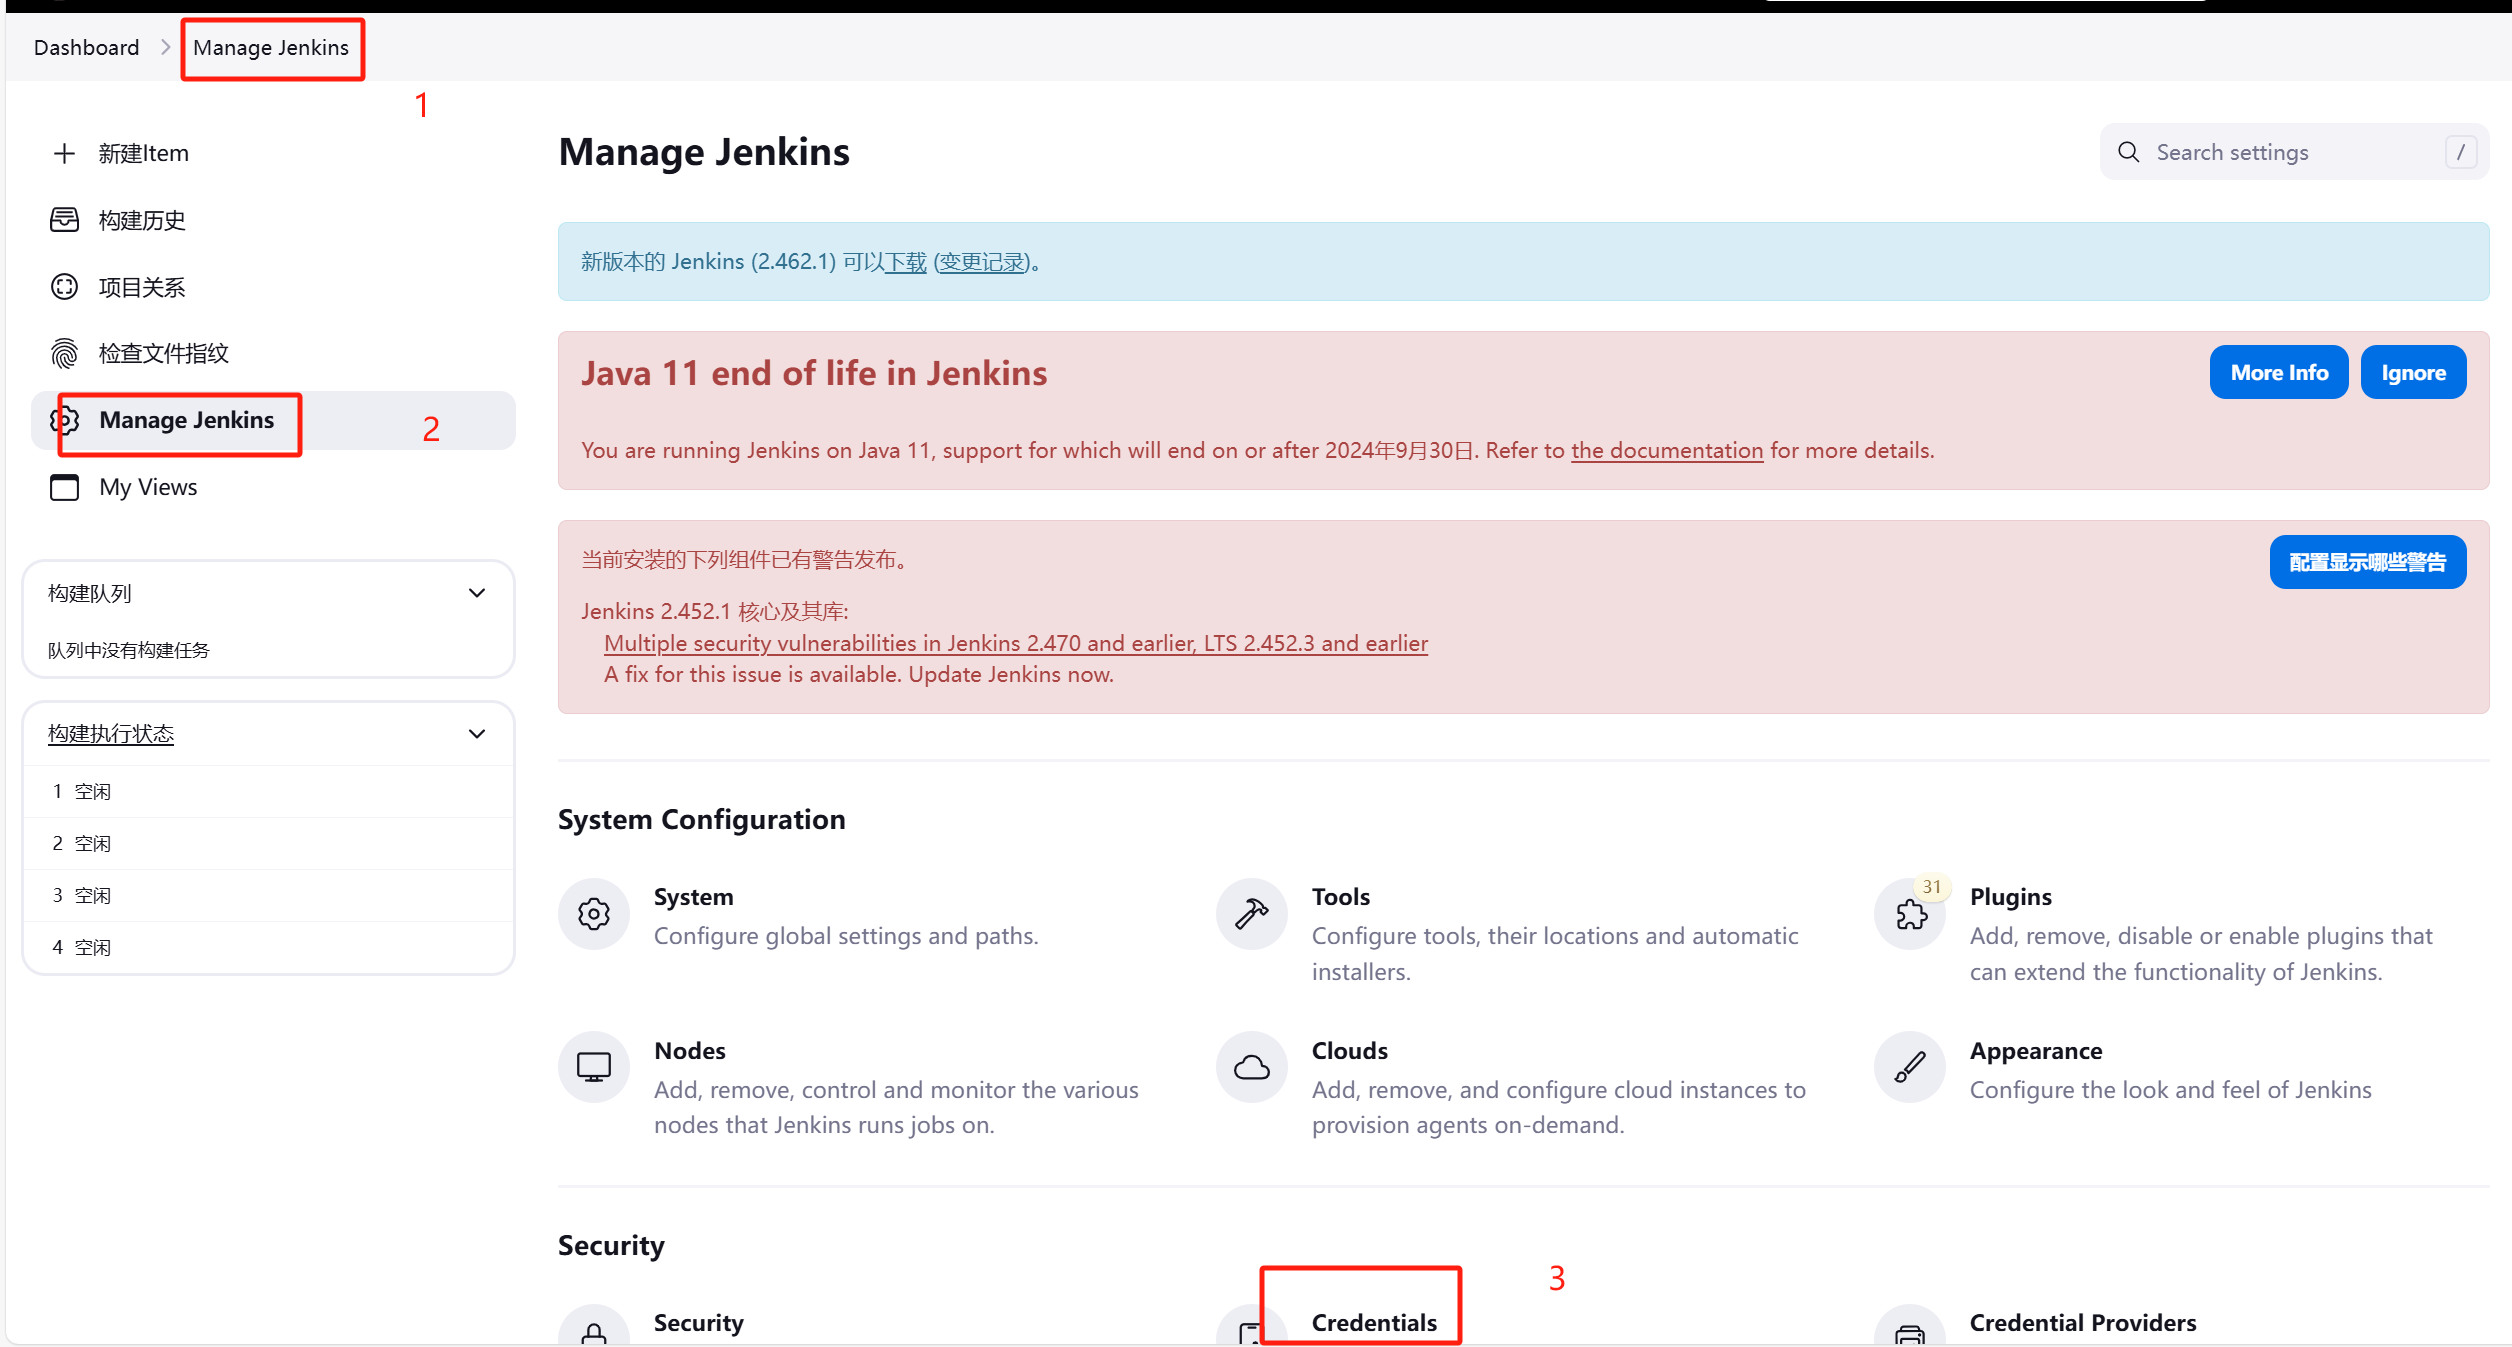The width and height of the screenshot is (2512, 1347).
Task: Click the fingerprint icon for 检查文件指纹
Action: pyautogui.click(x=64, y=353)
